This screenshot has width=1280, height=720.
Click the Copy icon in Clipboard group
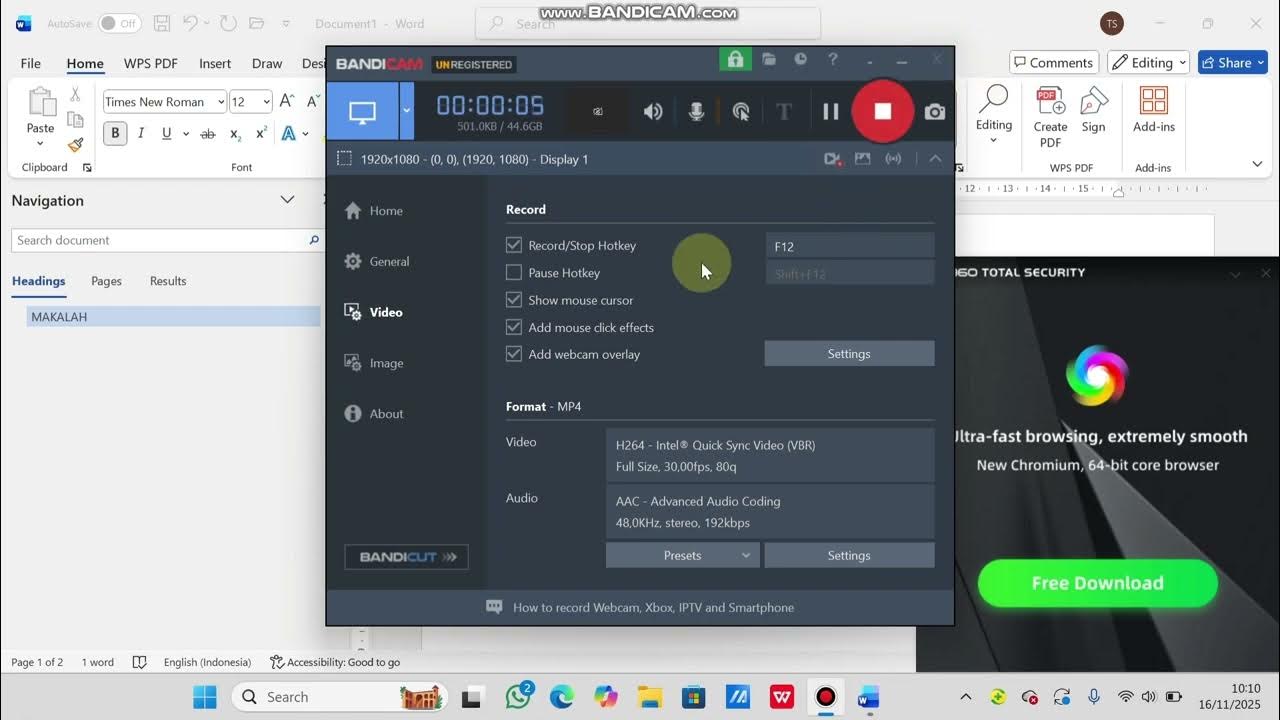click(x=75, y=120)
